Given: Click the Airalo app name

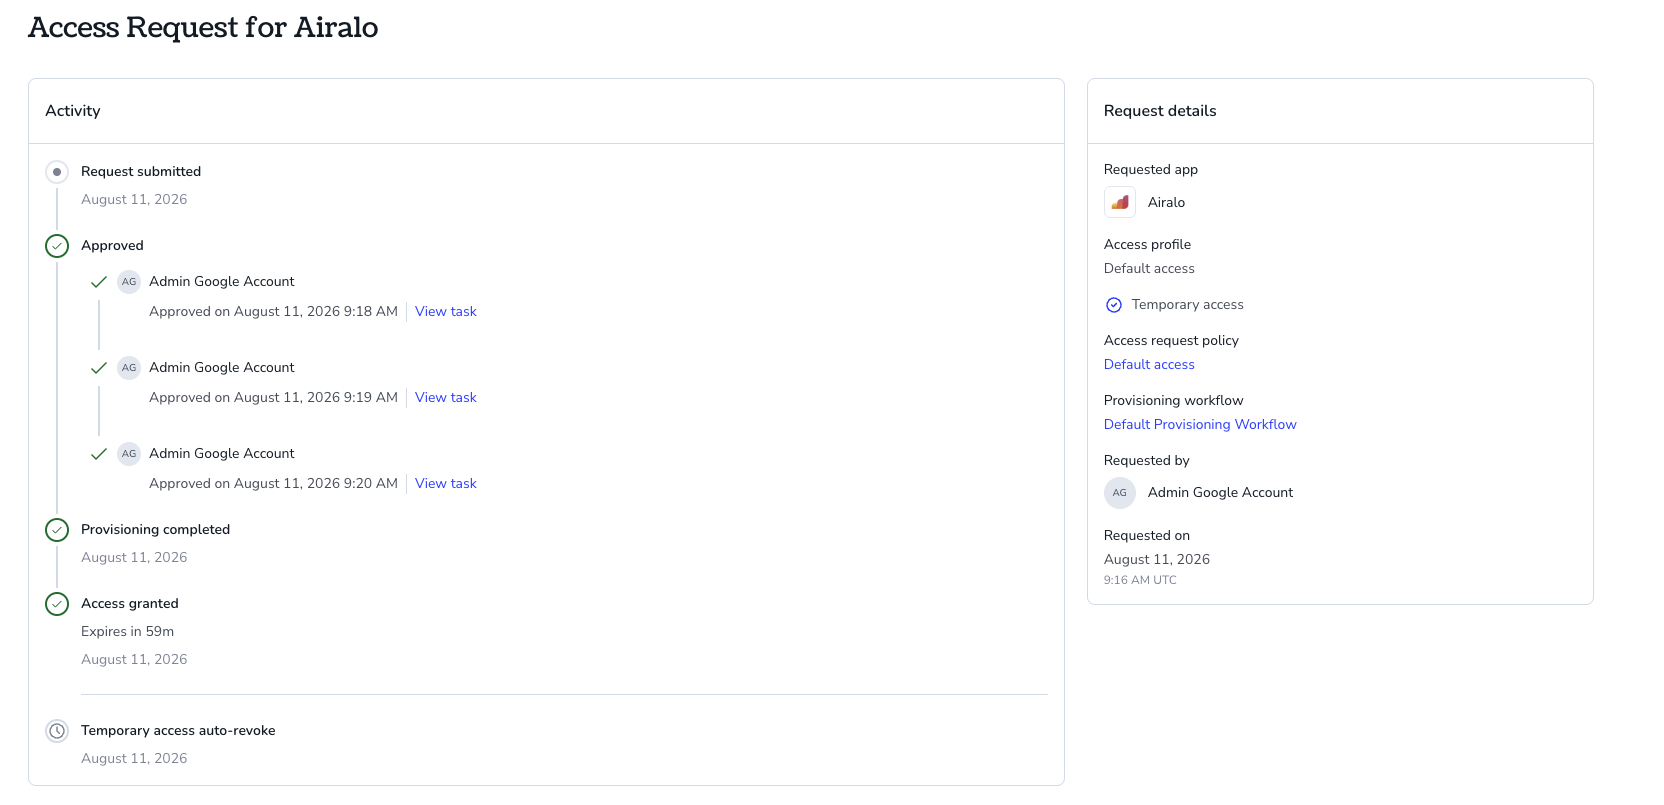Looking at the screenshot, I should (1166, 203).
